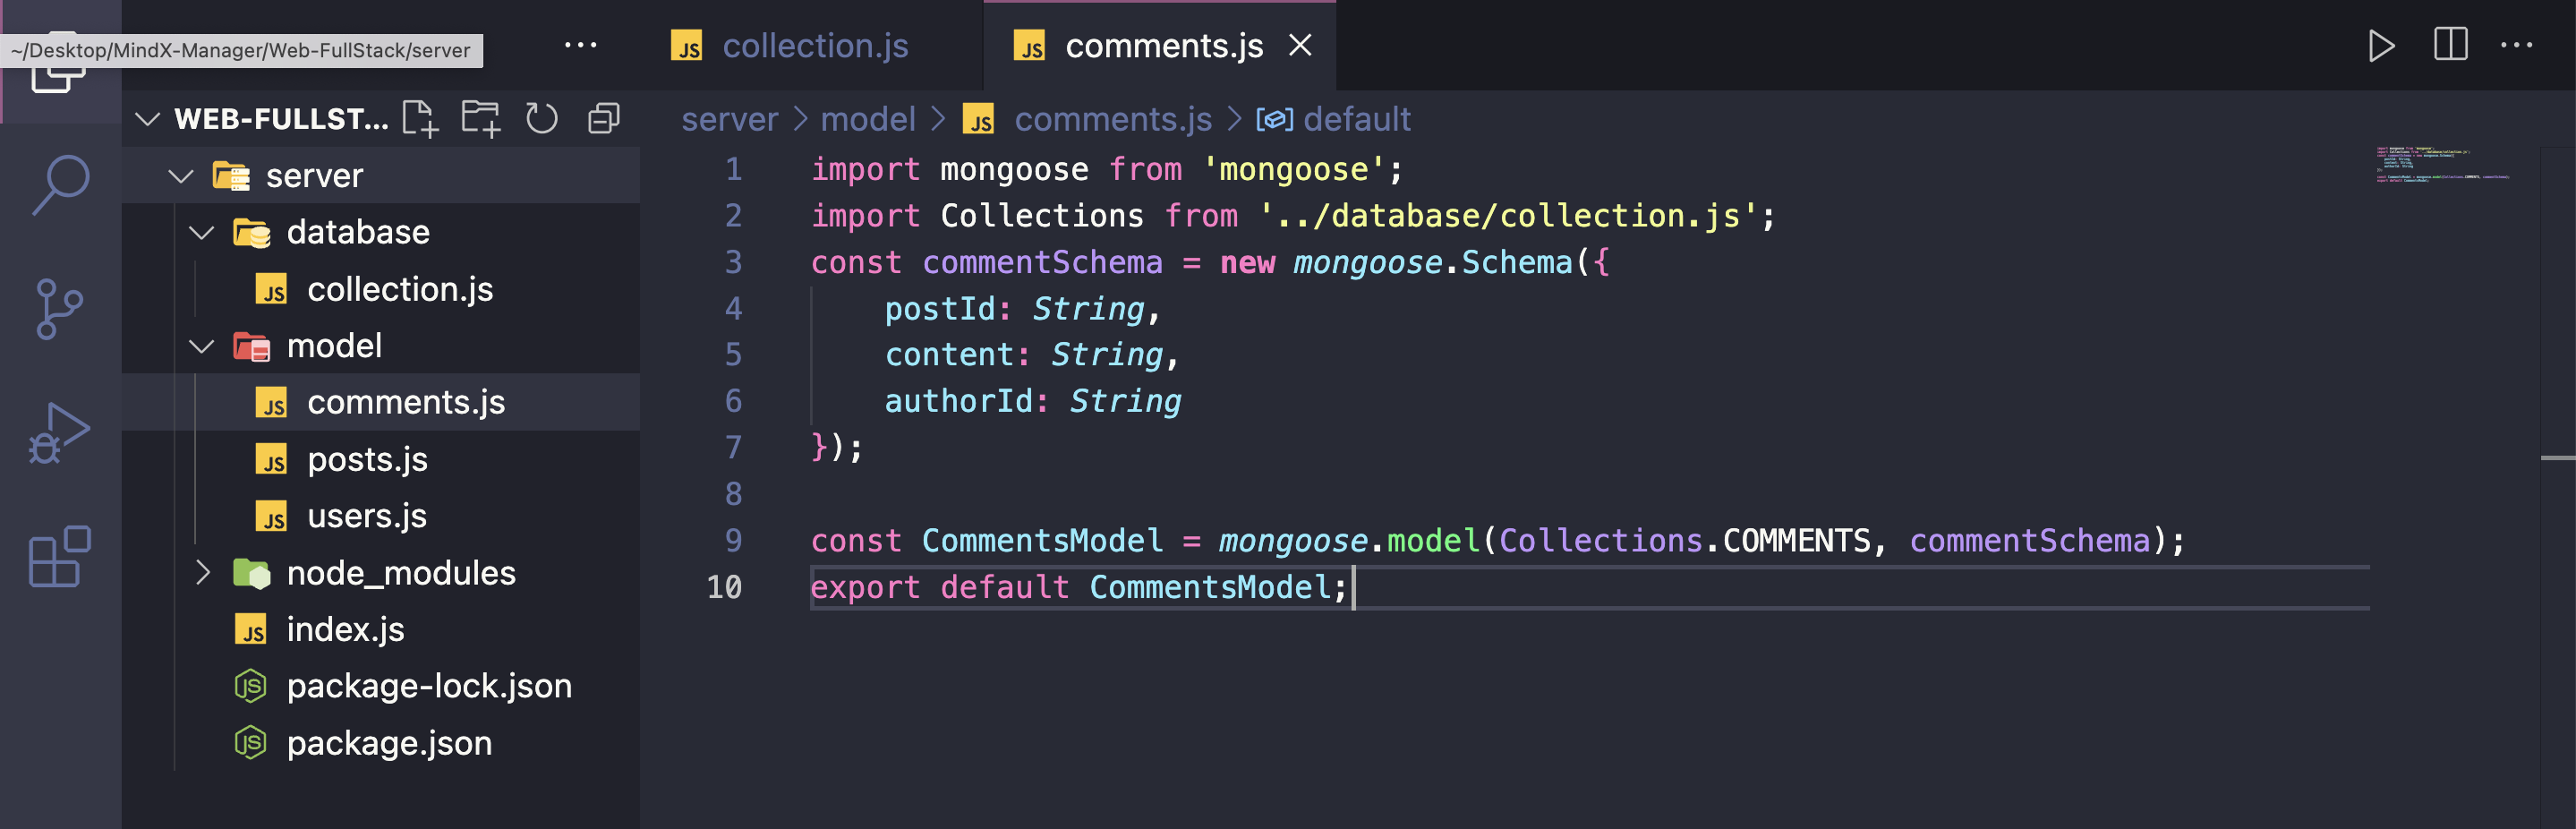Click the model breadcrumb link
Viewport: 2576px width, 829px height.
click(x=867, y=120)
